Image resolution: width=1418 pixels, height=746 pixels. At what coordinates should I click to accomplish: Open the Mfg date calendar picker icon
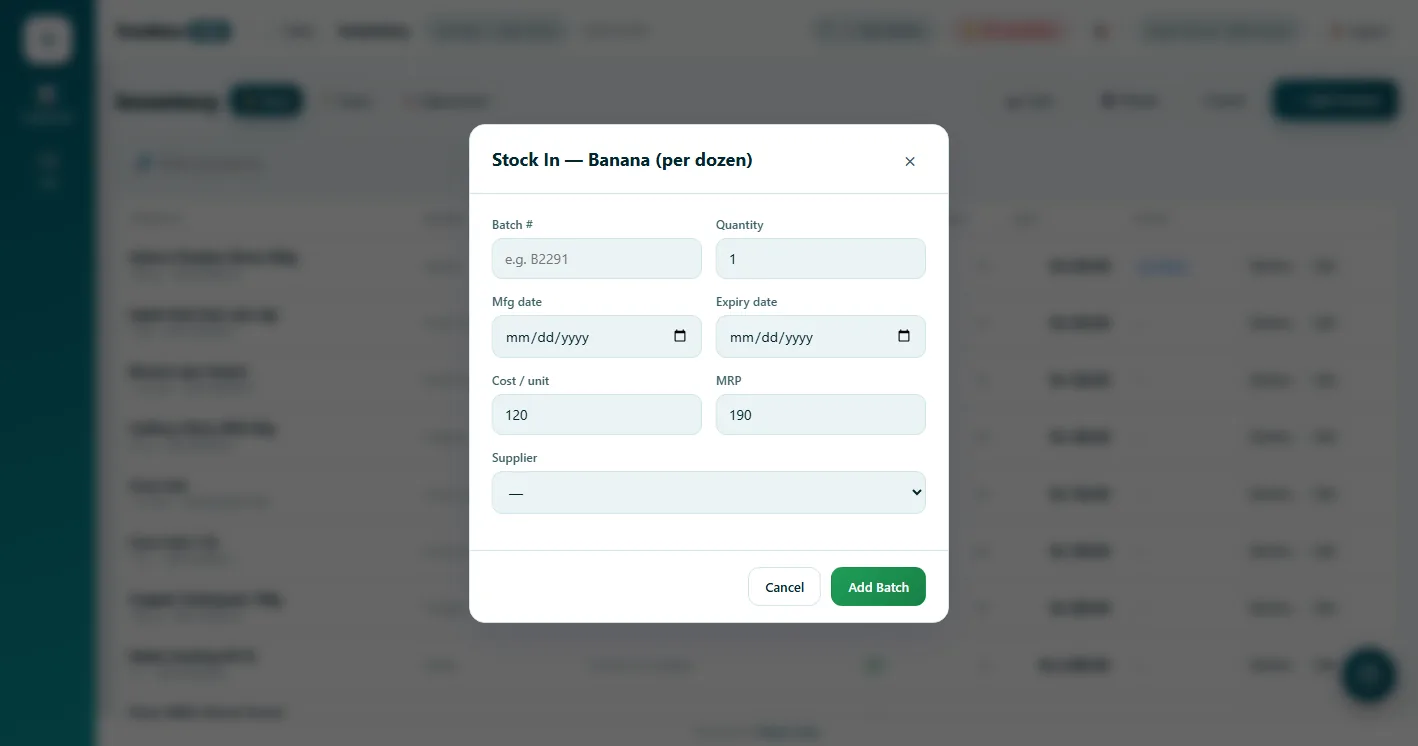coord(680,336)
